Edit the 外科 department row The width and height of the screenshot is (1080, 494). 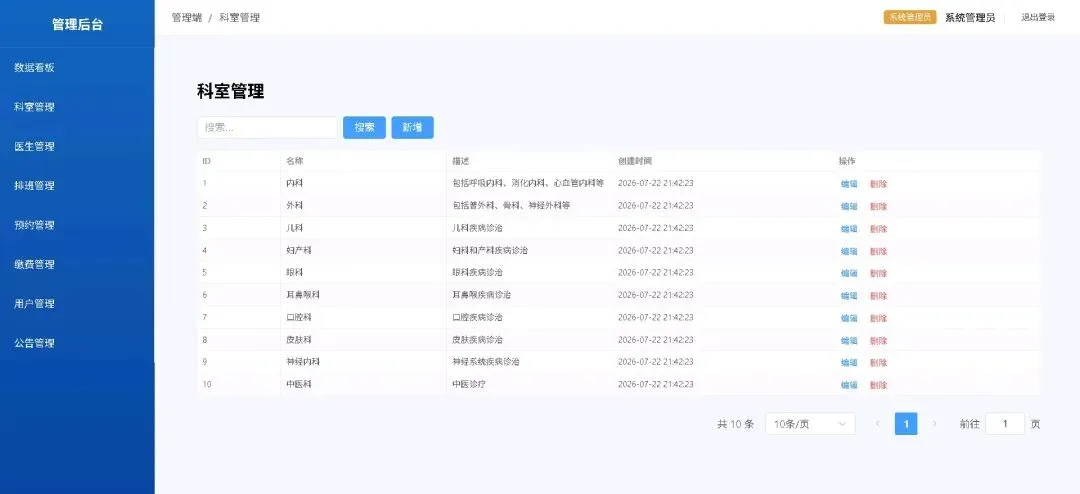tap(849, 206)
